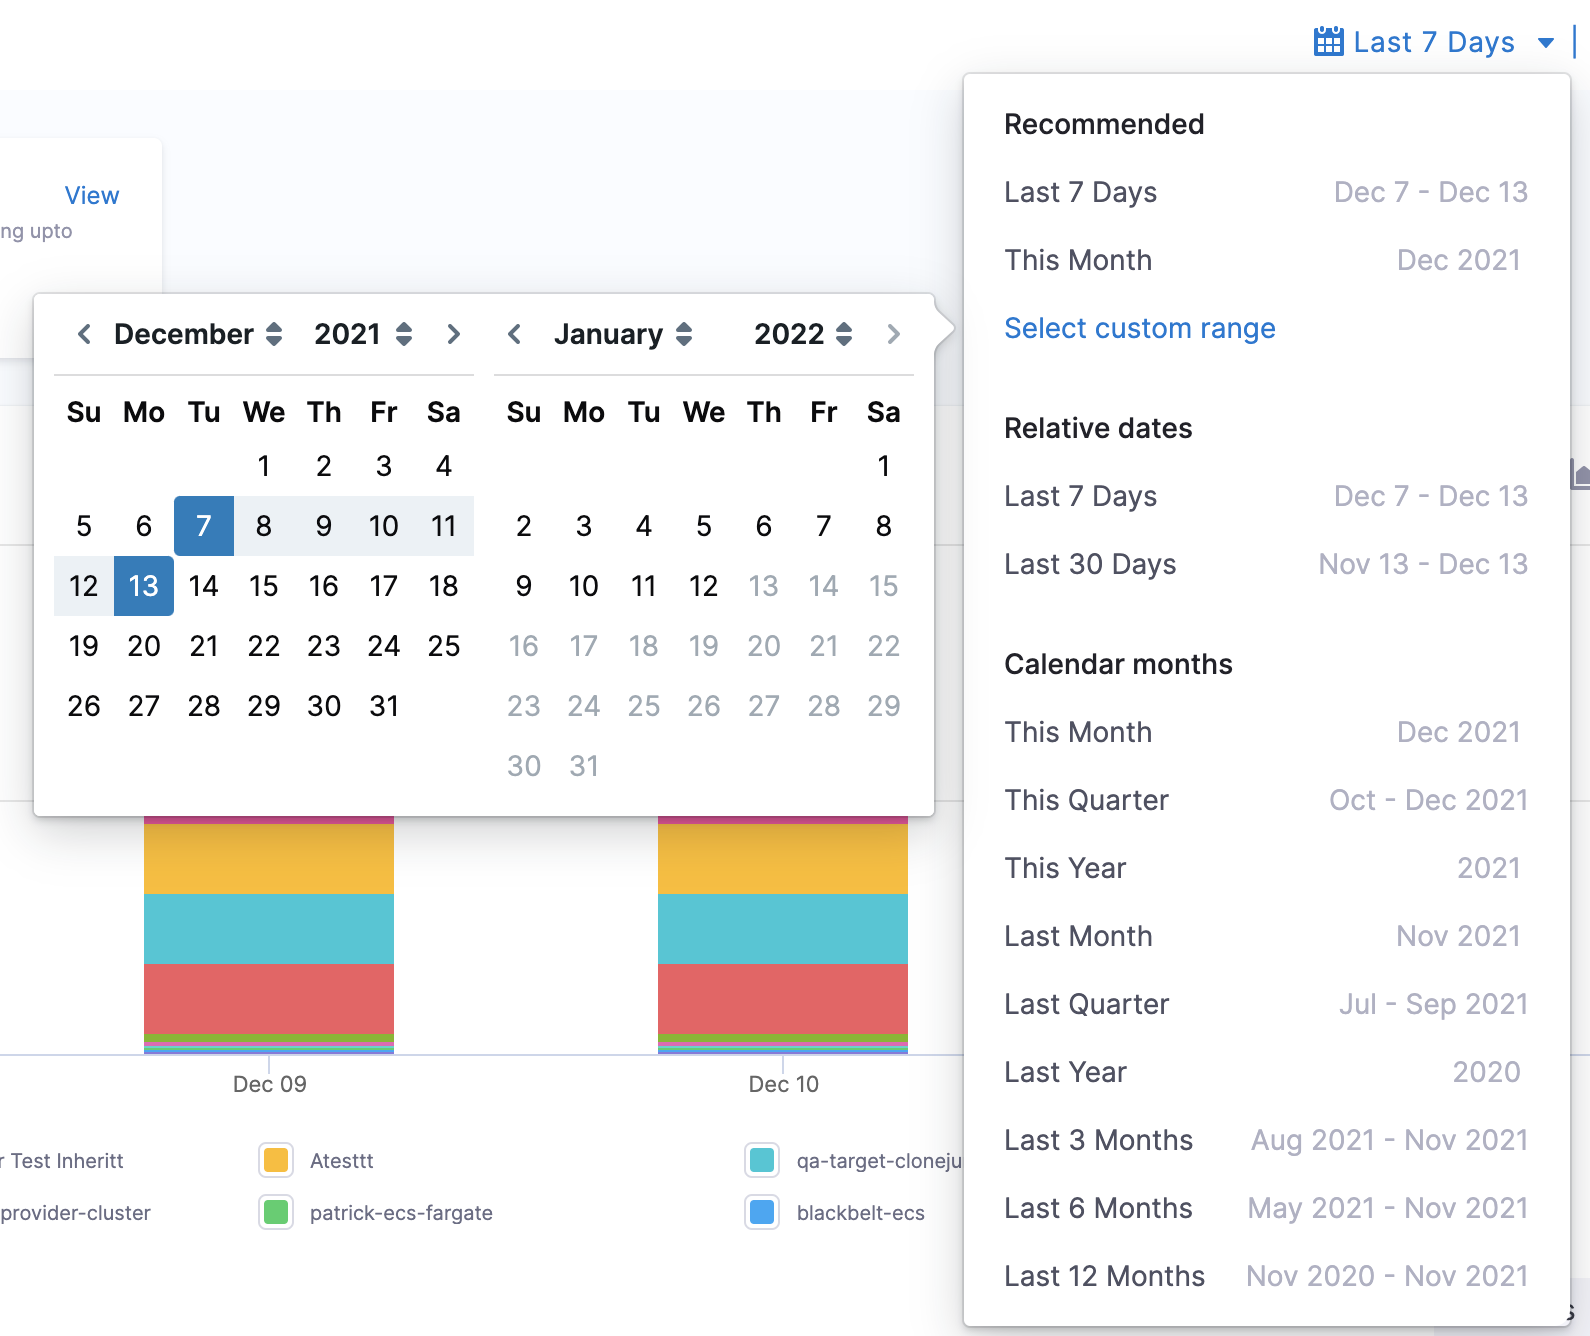This screenshot has height=1336, width=1590.
Task: Go to next month from December
Action: click(453, 334)
